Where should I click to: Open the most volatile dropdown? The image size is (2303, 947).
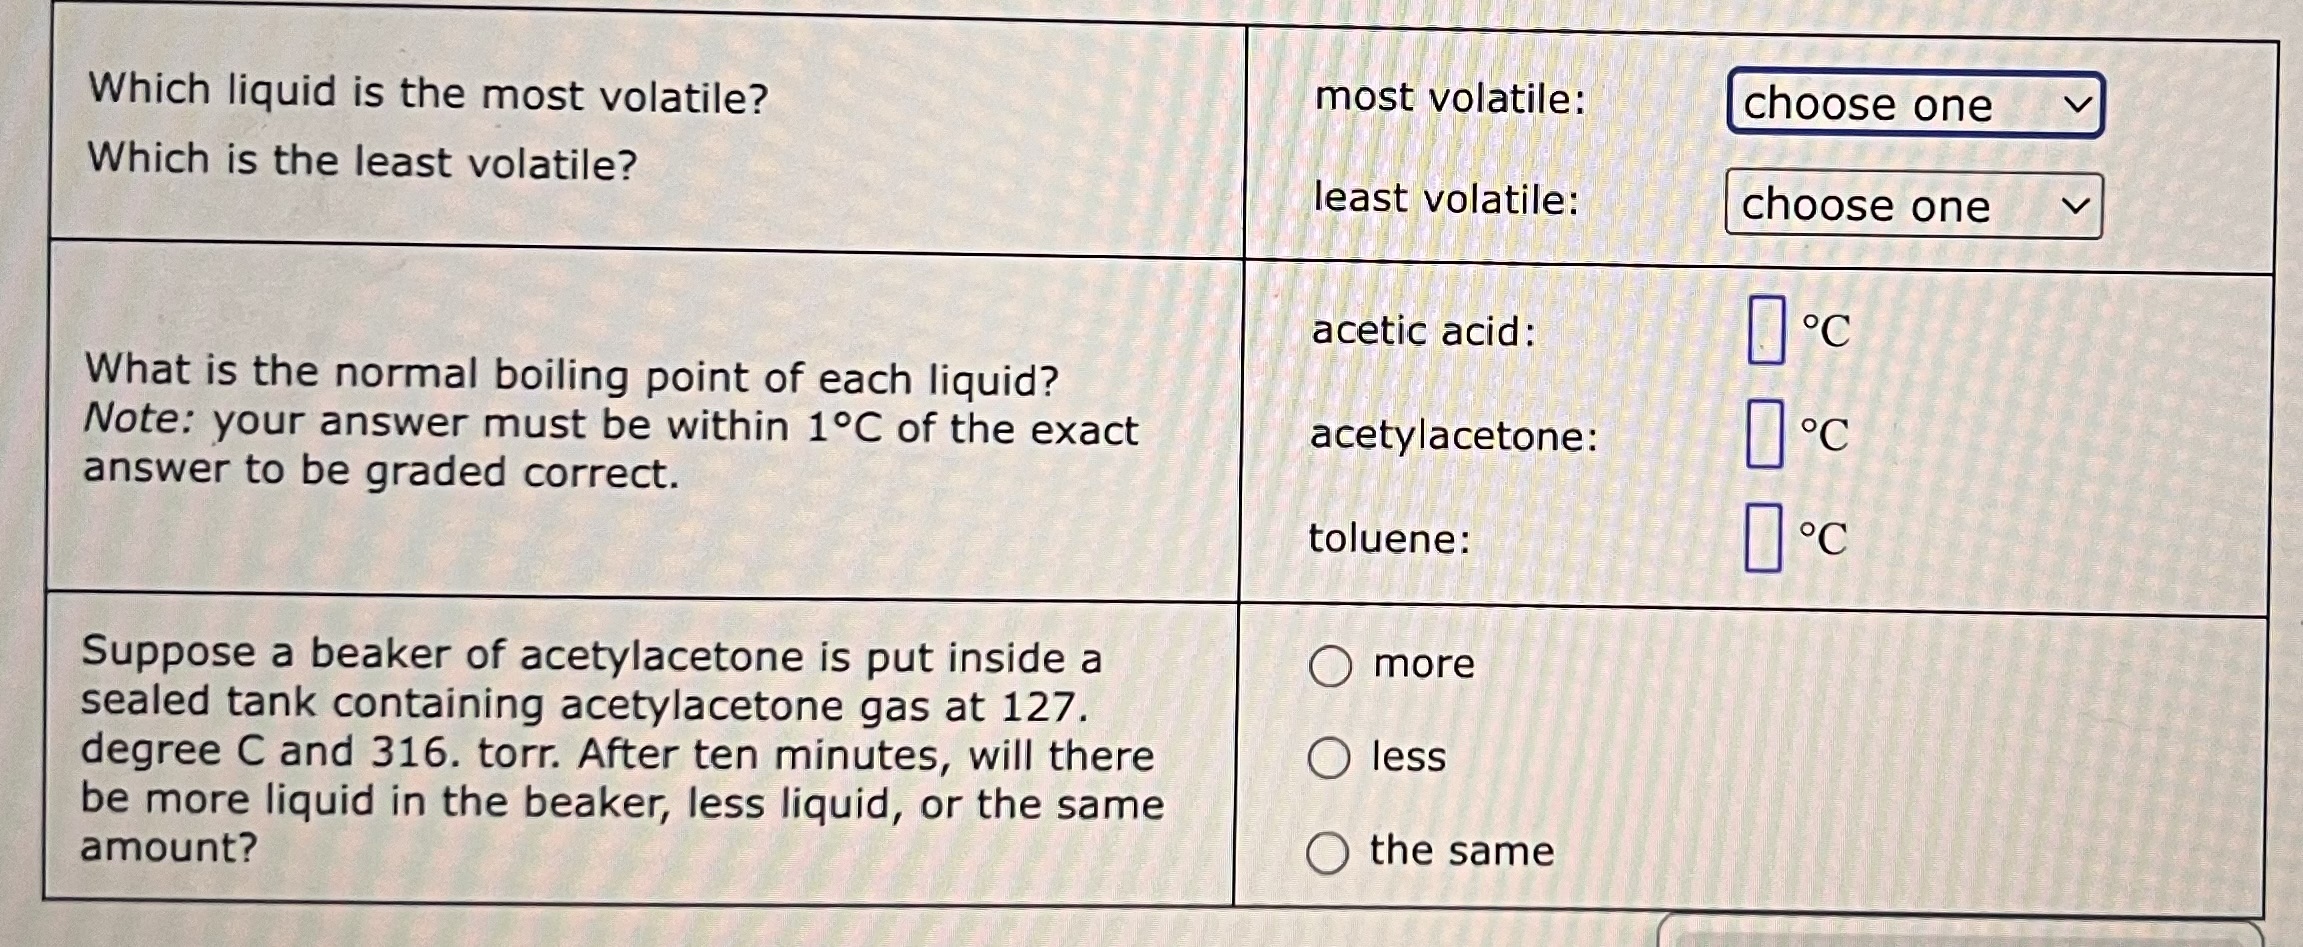tap(1915, 103)
